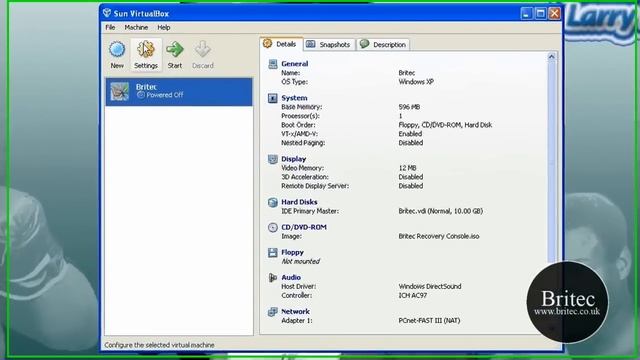Open the CD/DVD-ROM settings link

(x=304, y=227)
